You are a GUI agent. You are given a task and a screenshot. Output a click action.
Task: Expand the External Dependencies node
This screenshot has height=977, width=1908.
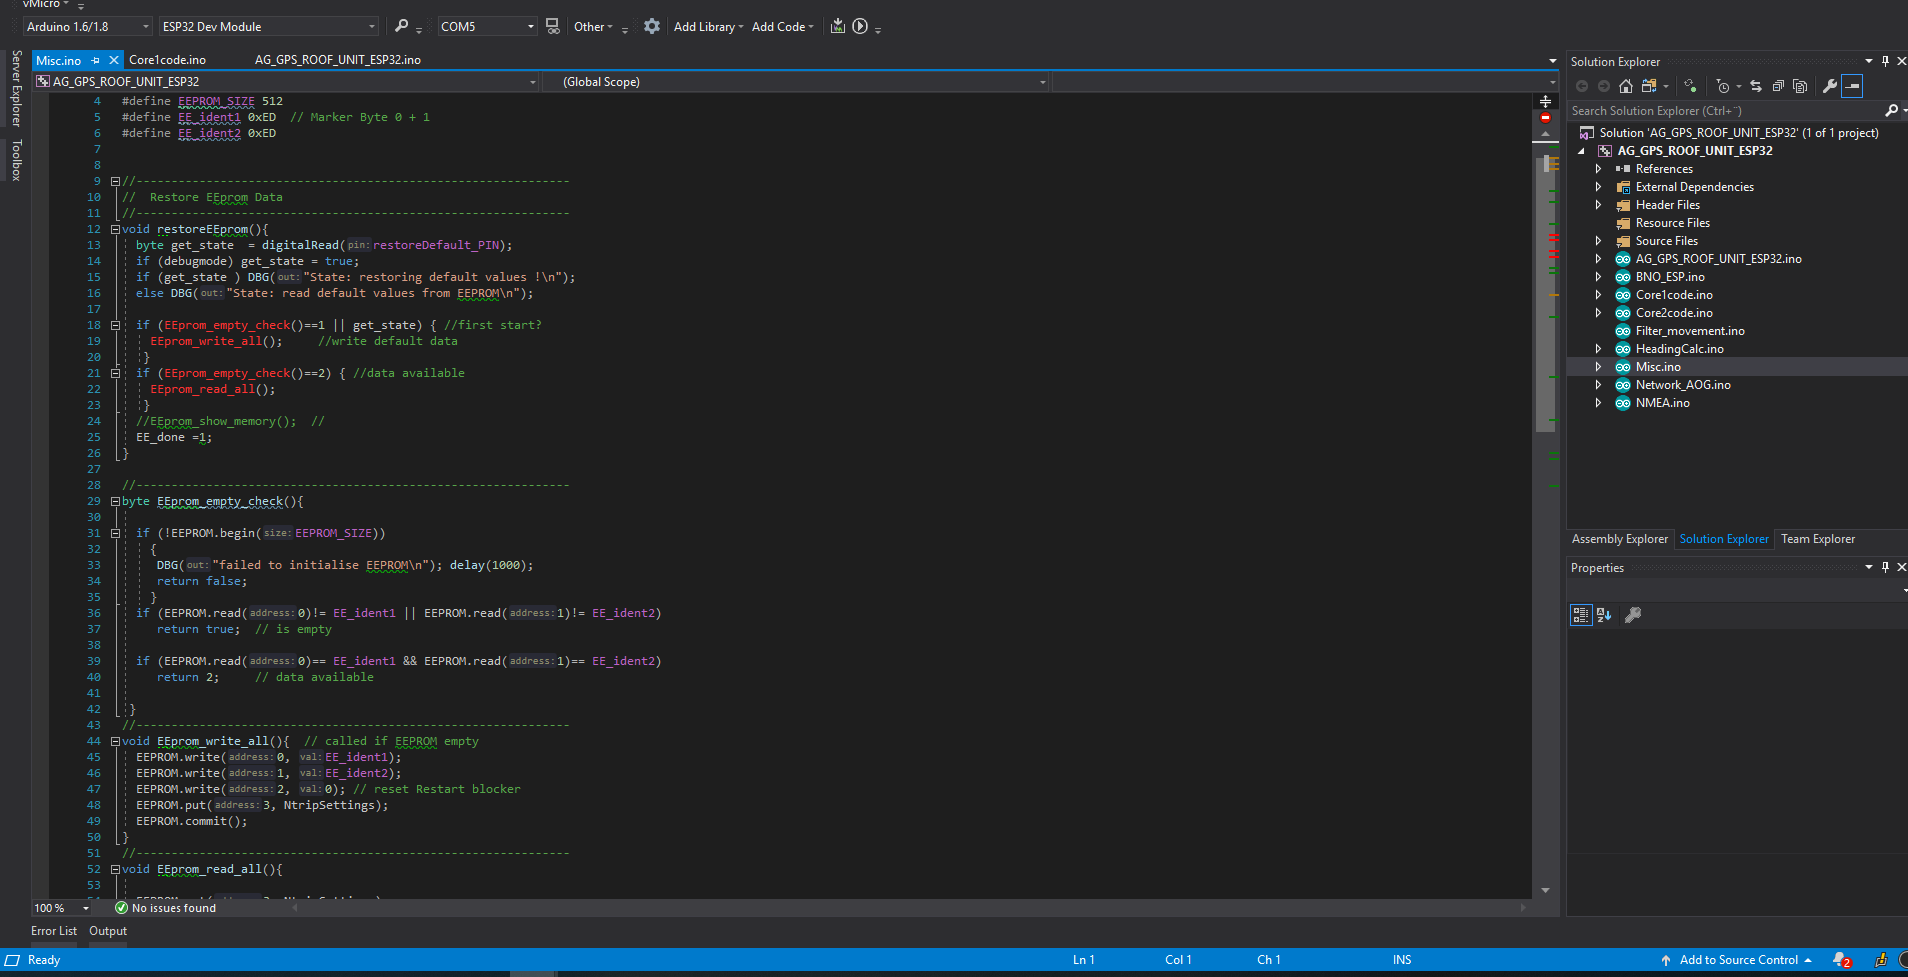coord(1598,187)
